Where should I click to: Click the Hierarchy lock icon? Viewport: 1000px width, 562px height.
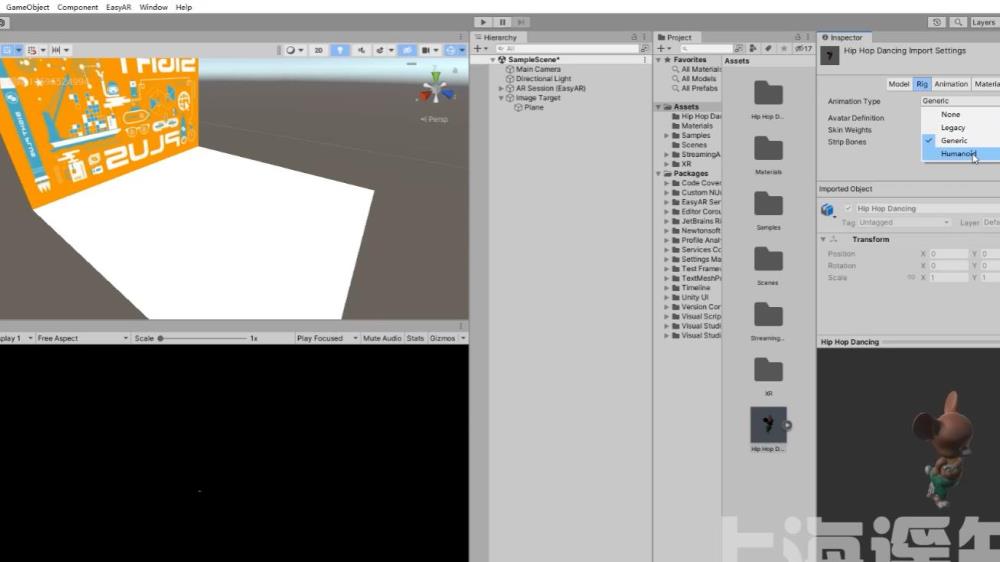[x=634, y=37]
